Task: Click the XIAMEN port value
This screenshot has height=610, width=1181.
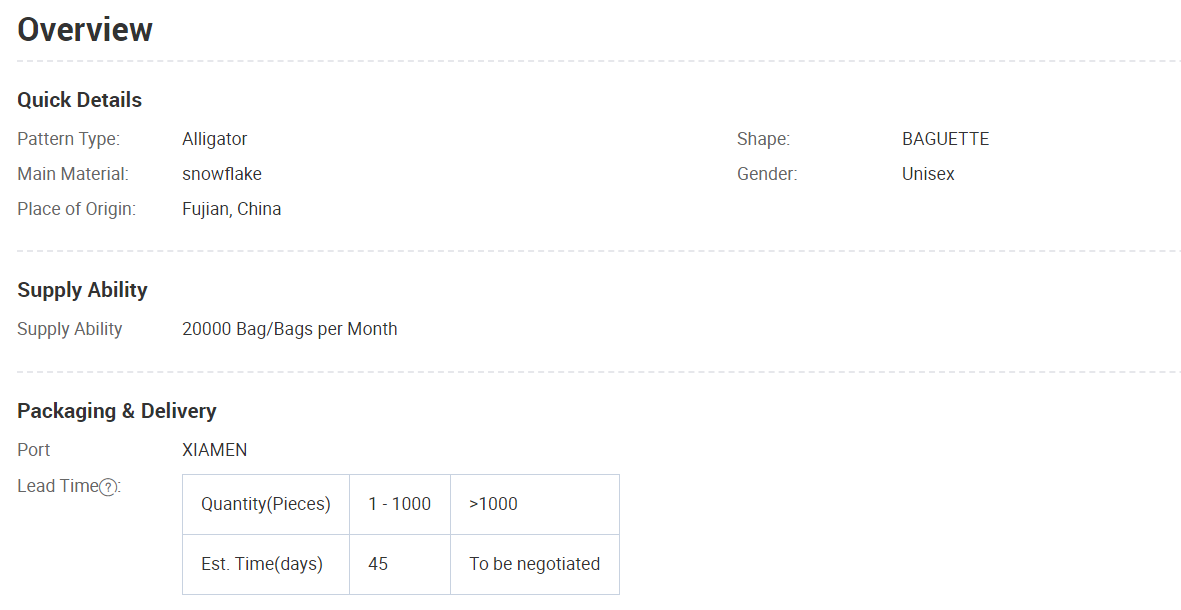Action: 215,450
